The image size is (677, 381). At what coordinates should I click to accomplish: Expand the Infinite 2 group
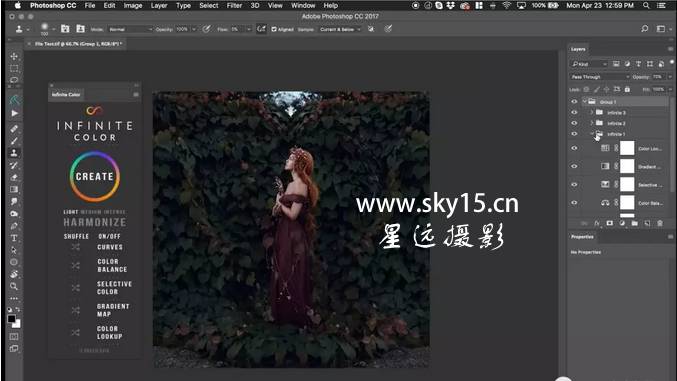[592, 123]
